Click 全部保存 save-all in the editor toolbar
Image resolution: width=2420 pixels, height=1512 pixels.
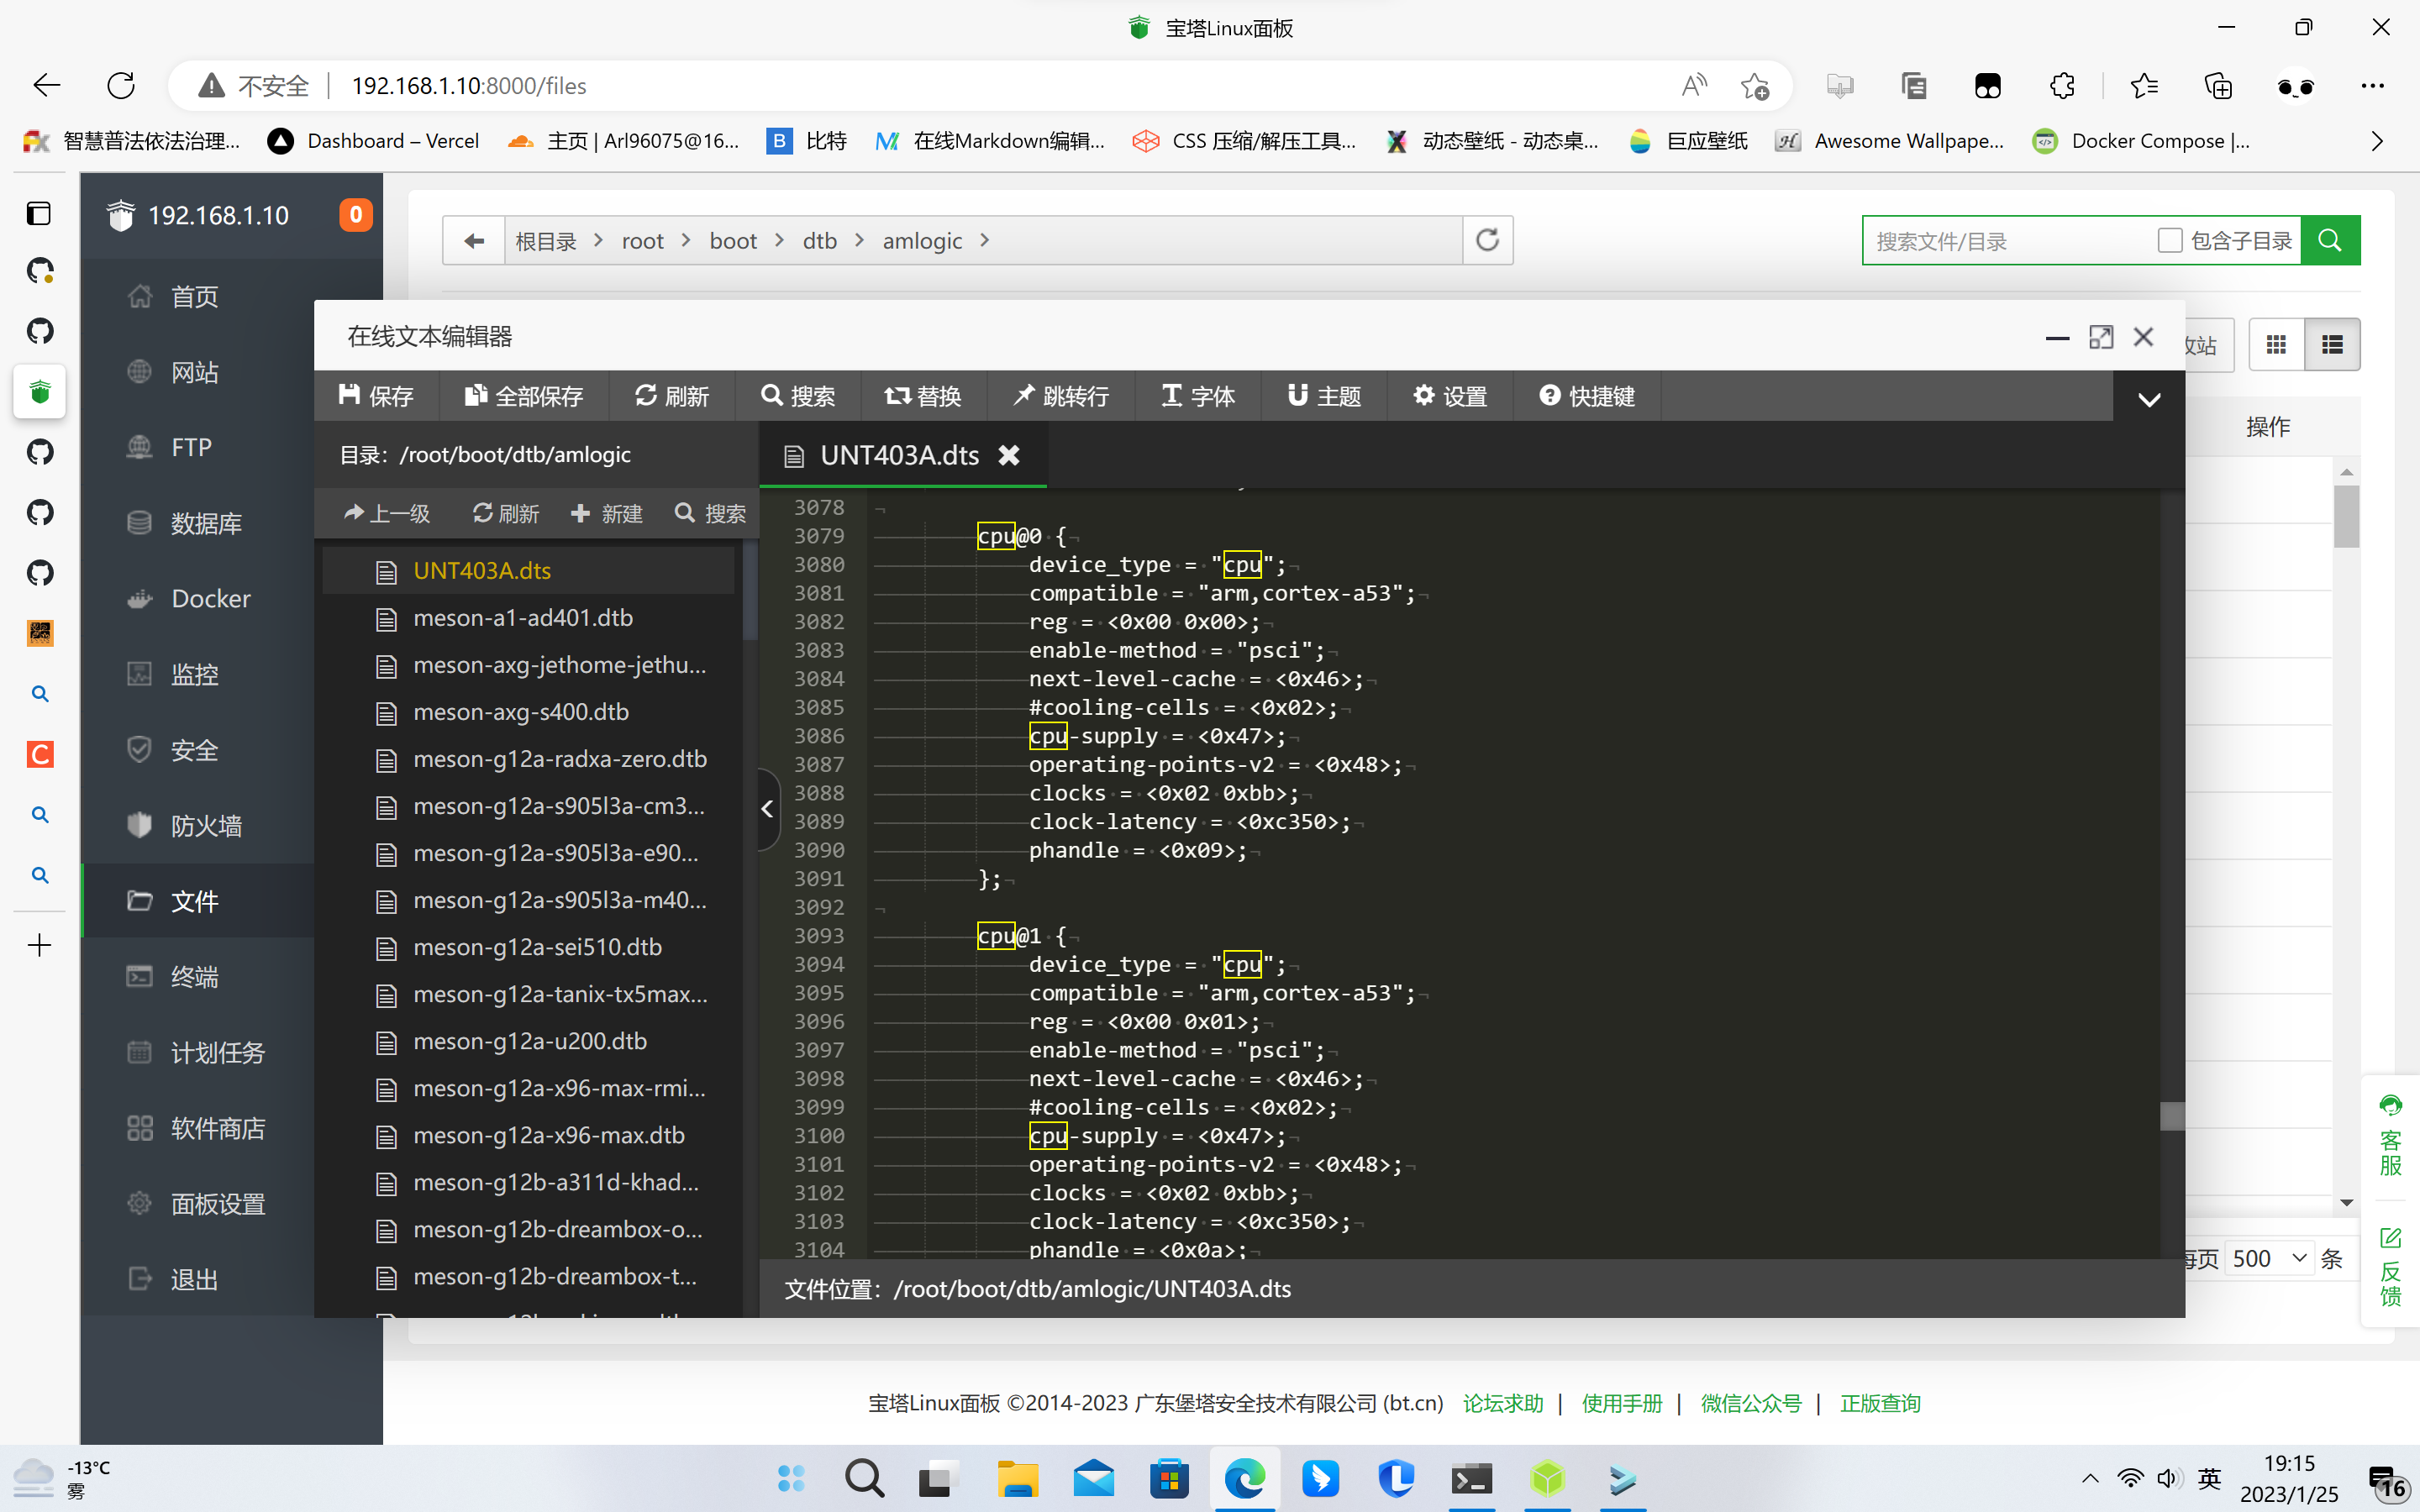(x=524, y=396)
